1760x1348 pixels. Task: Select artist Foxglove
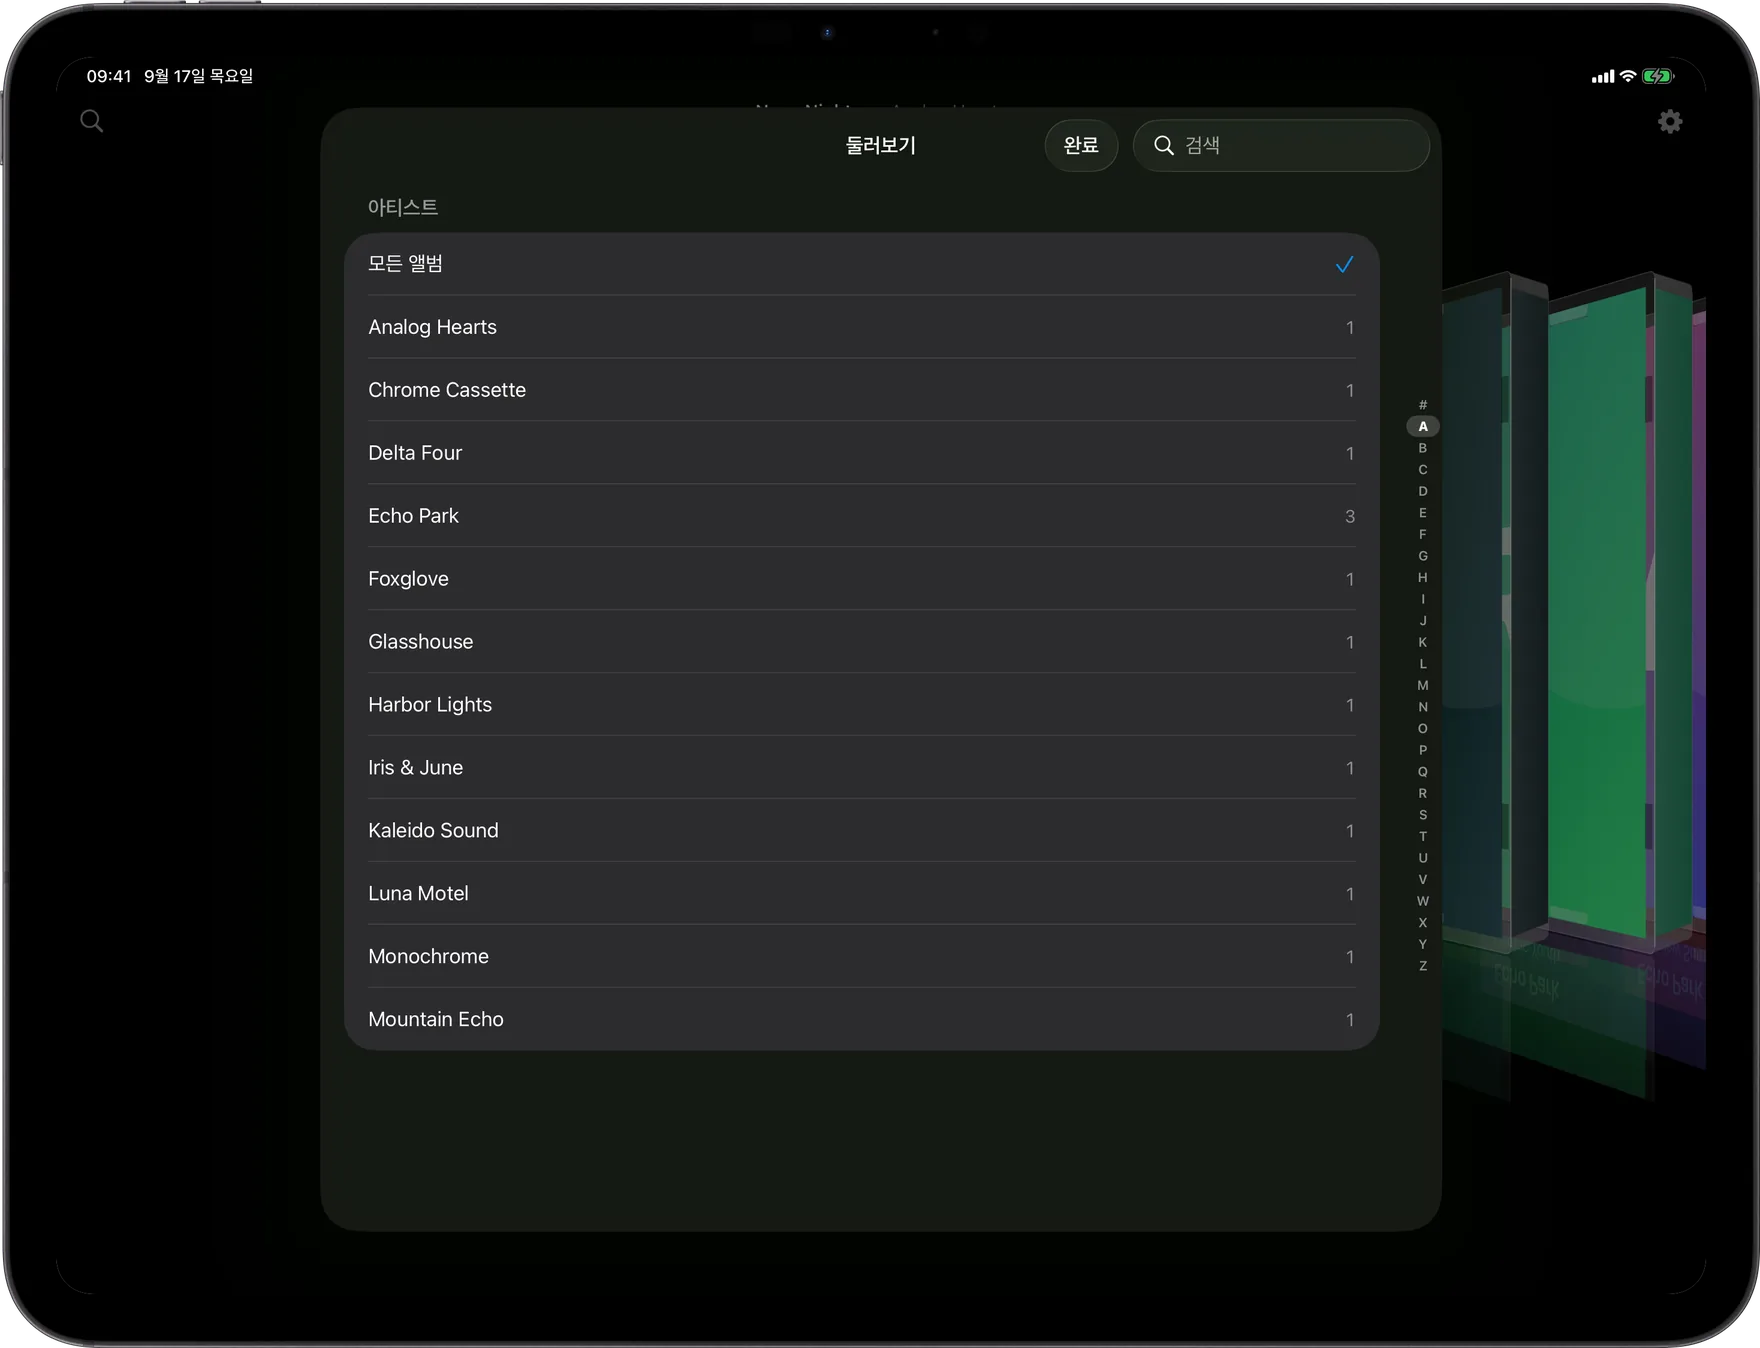click(862, 579)
